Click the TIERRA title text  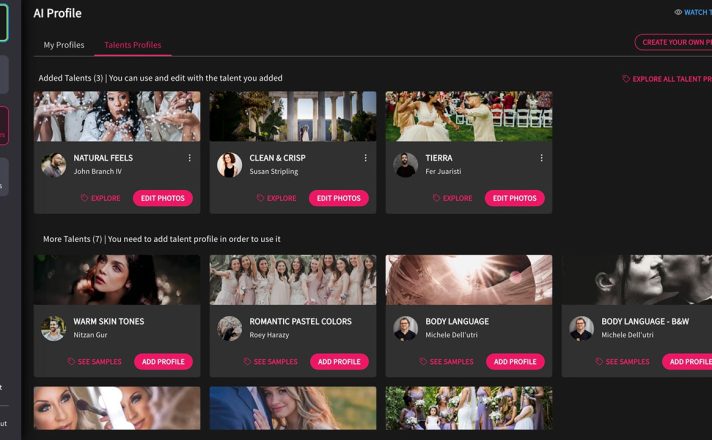(x=439, y=158)
